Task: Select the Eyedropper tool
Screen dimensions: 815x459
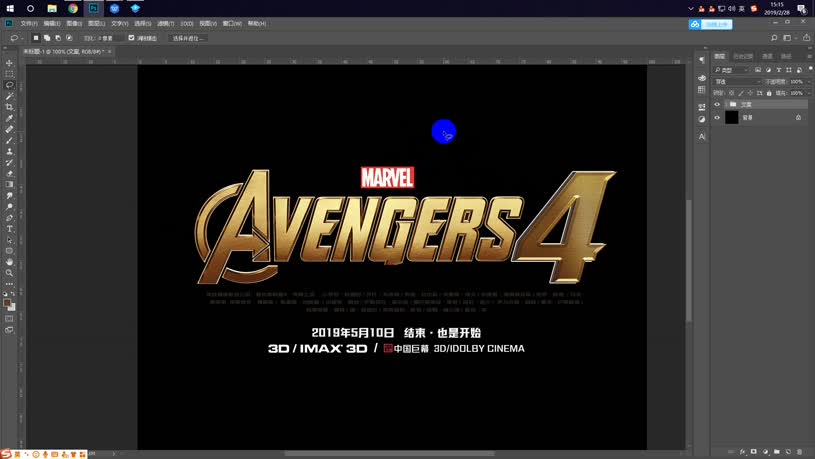Action: [x=9, y=118]
